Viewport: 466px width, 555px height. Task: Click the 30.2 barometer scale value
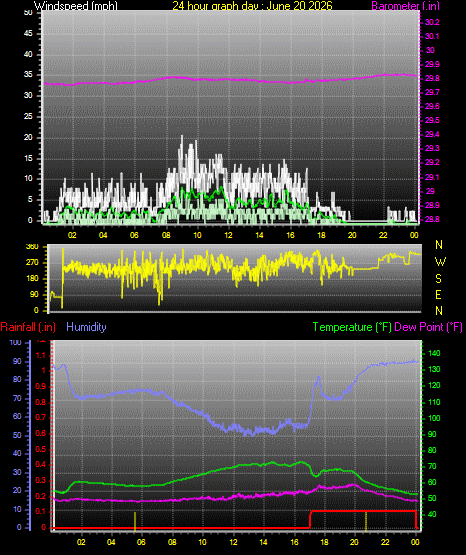pyautogui.click(x=432, y=22)
